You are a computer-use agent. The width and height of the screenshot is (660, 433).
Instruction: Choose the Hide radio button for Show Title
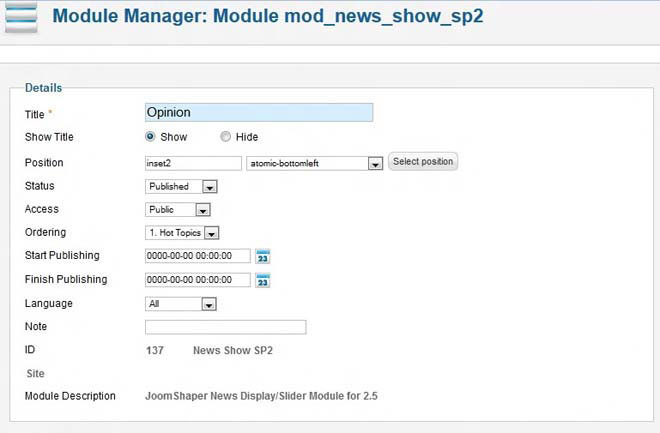point(225,137)
